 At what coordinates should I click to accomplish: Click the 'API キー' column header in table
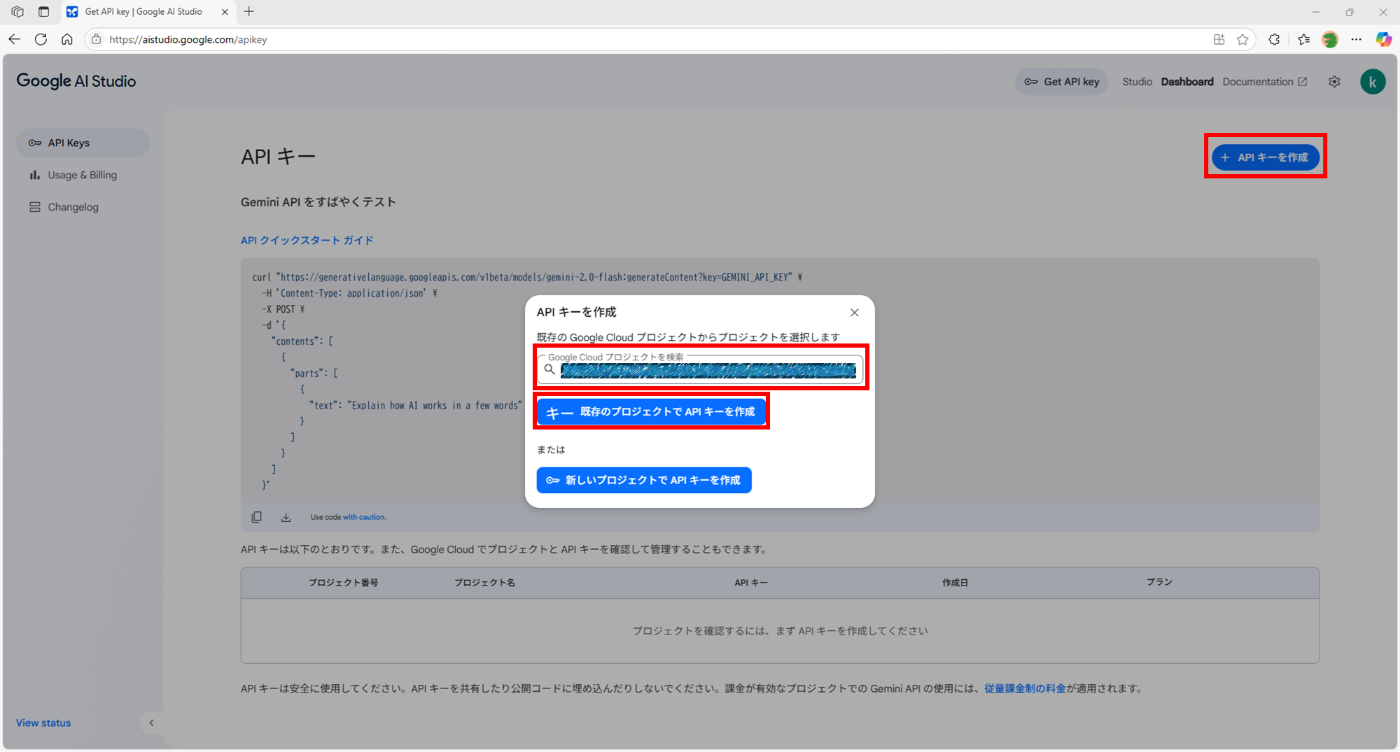pyautogui.click(x=751, y=582)
